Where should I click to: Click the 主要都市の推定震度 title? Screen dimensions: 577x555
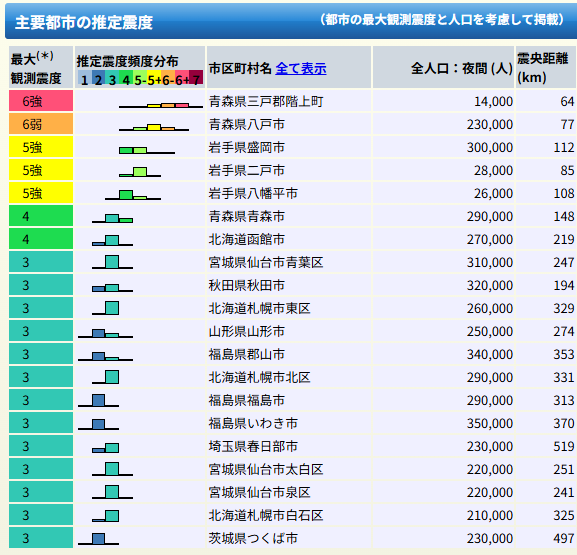coord(84,22)
